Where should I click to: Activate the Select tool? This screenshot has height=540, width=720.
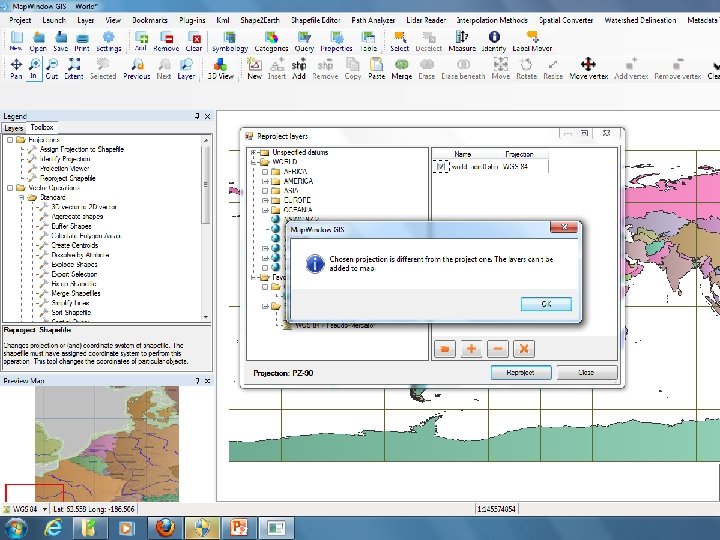pos(399,41)
